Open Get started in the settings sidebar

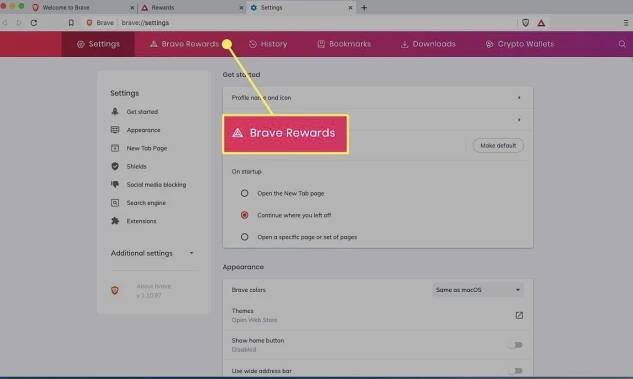(142, 112)
